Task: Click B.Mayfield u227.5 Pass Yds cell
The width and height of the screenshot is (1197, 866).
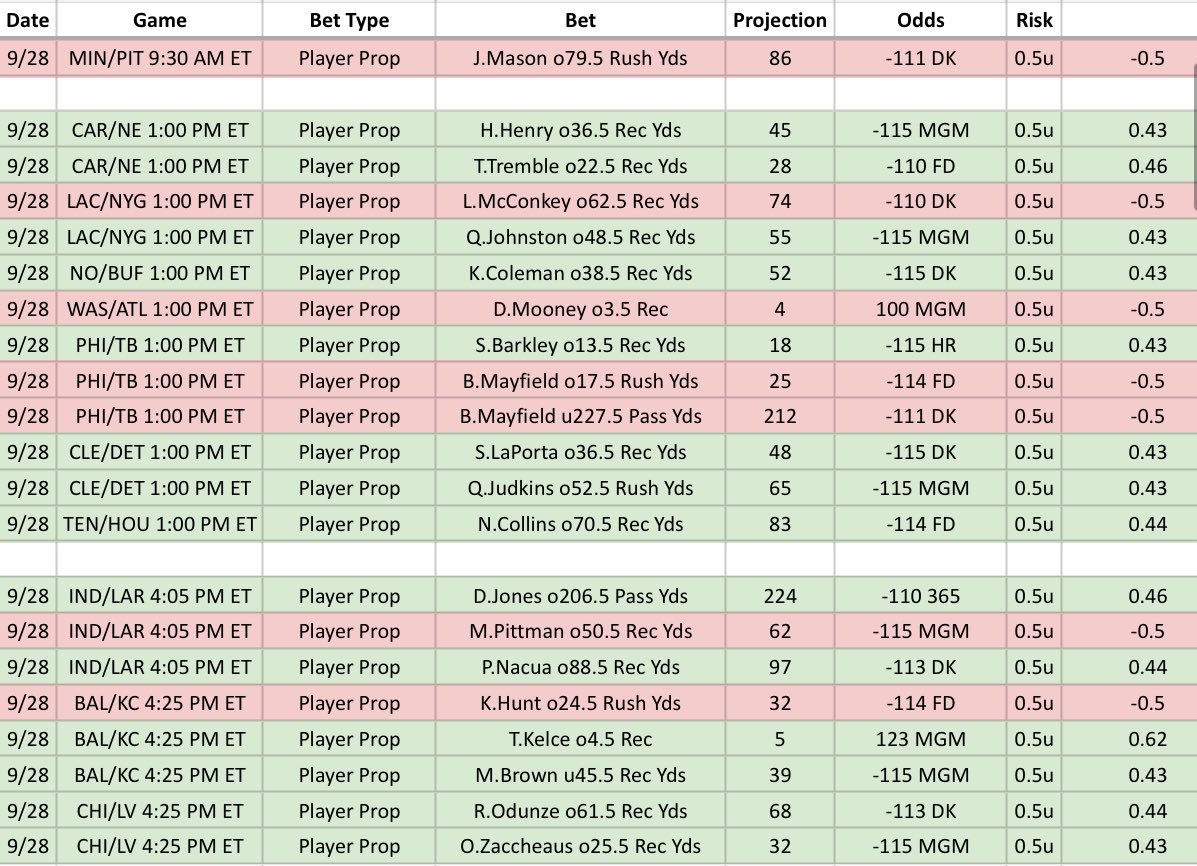Action: [x=580, y=416]
